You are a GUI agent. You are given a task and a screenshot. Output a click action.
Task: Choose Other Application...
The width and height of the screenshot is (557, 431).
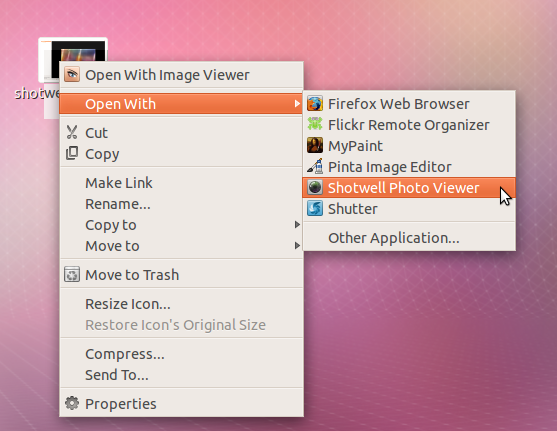[409, 238]
